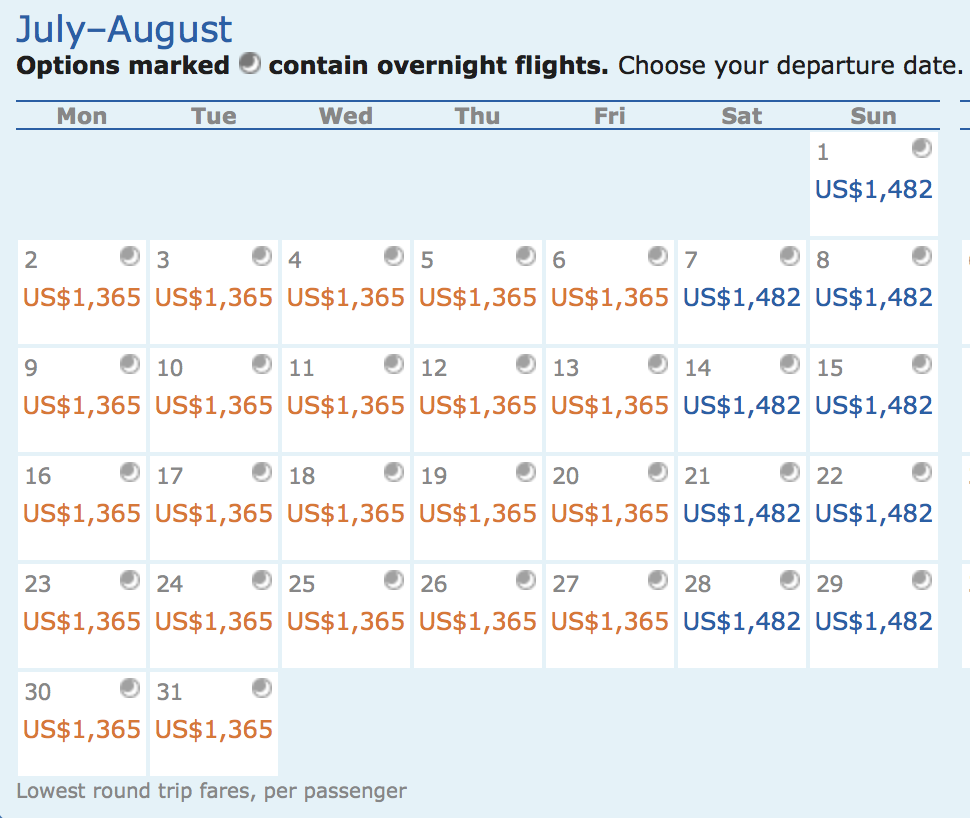This screenshot has width=970, height=818.
Task: Select the US$1,482 fare on July 1
Action: point(873,189)
